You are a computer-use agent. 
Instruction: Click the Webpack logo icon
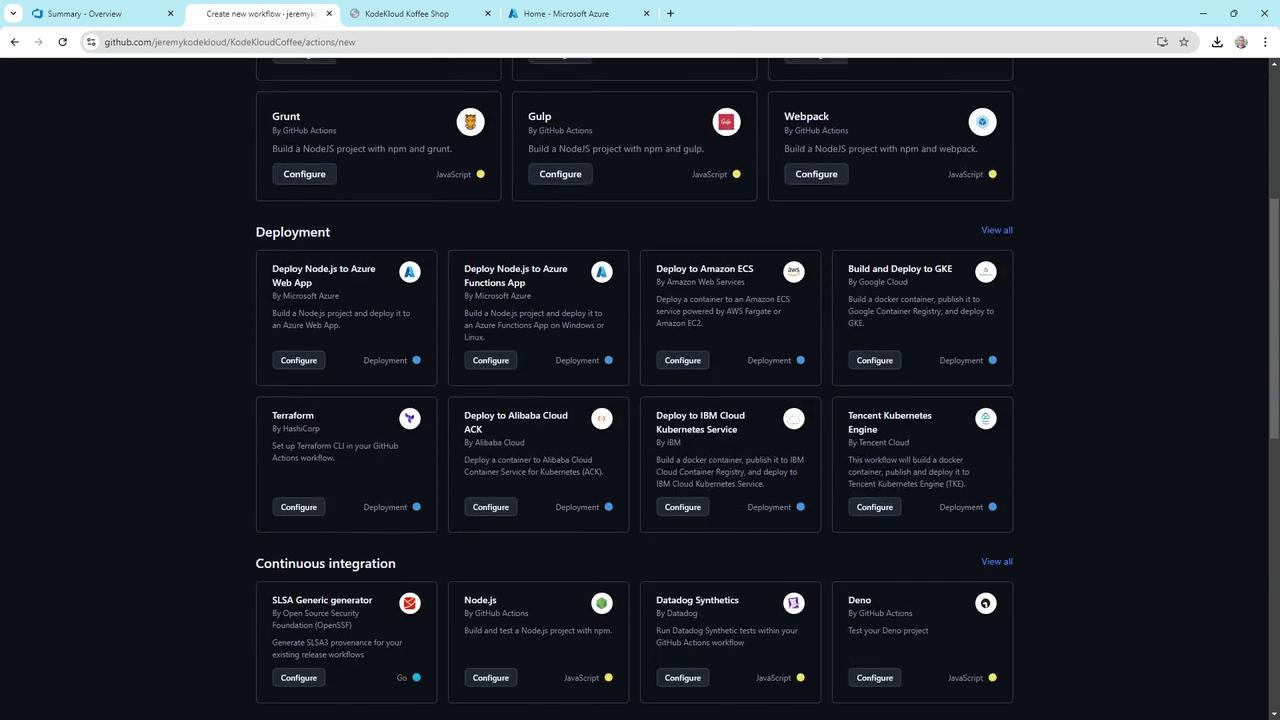point(982,122)
